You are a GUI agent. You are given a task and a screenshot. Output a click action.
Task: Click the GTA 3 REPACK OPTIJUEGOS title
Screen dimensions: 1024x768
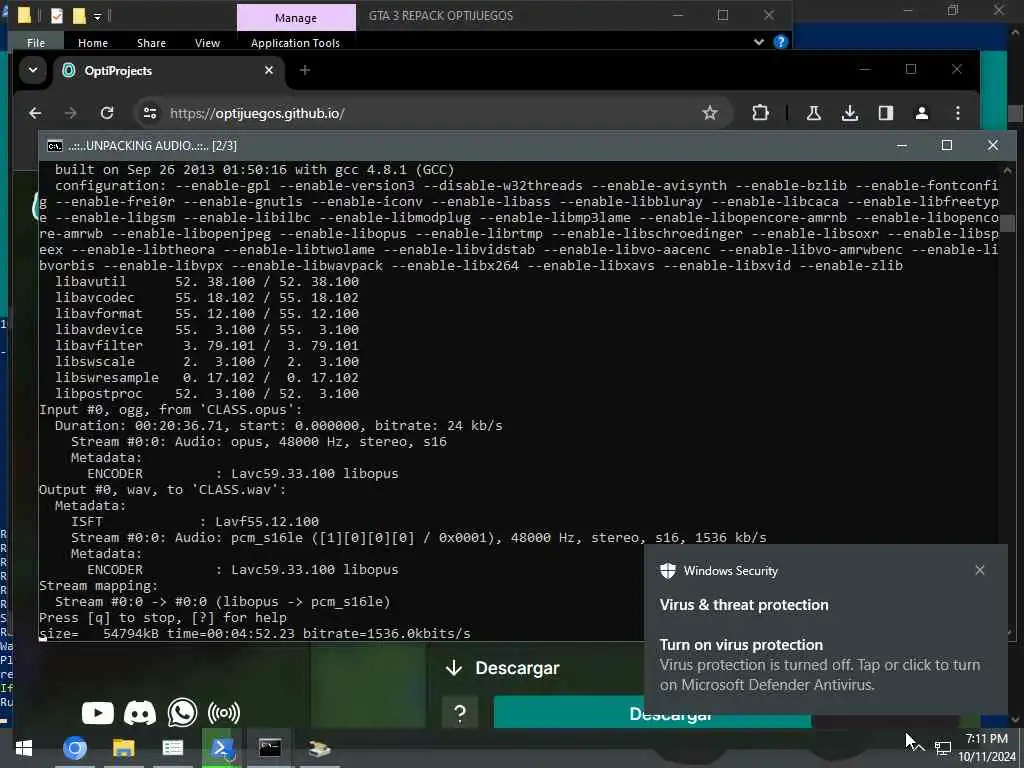(441, 16)
